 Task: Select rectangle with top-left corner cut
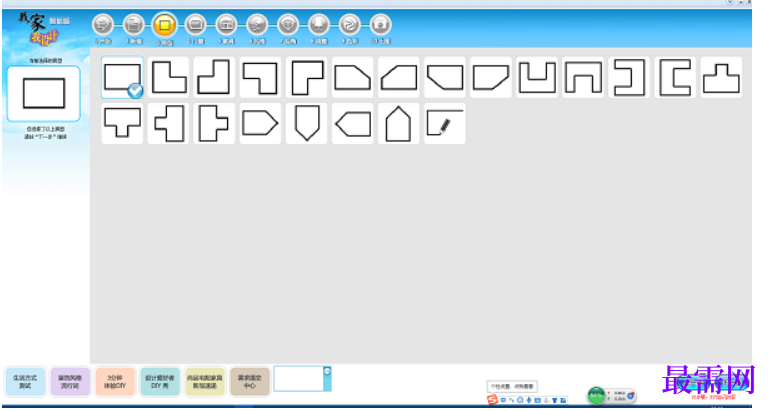(x=399, y=77)
